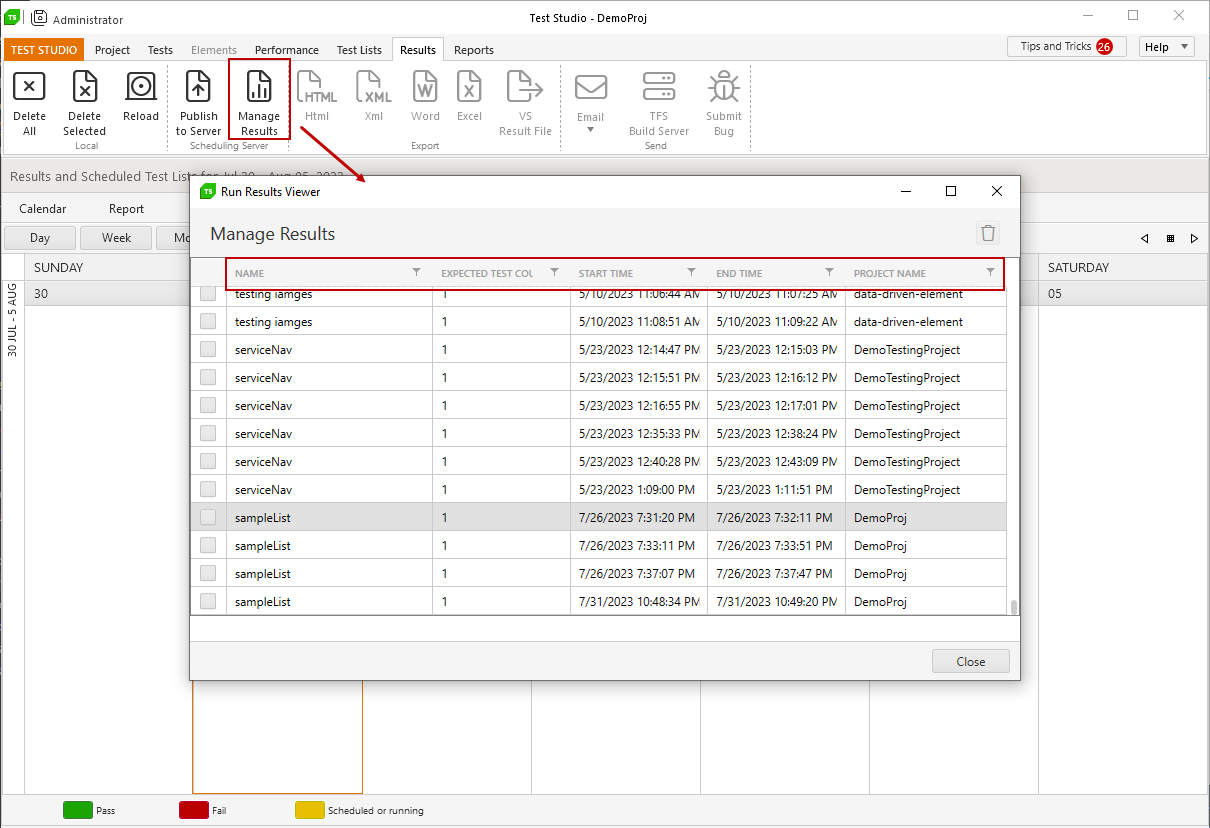Check the first testing iamges row checkbox
1210x828 pixels.
tap(208, 294)
